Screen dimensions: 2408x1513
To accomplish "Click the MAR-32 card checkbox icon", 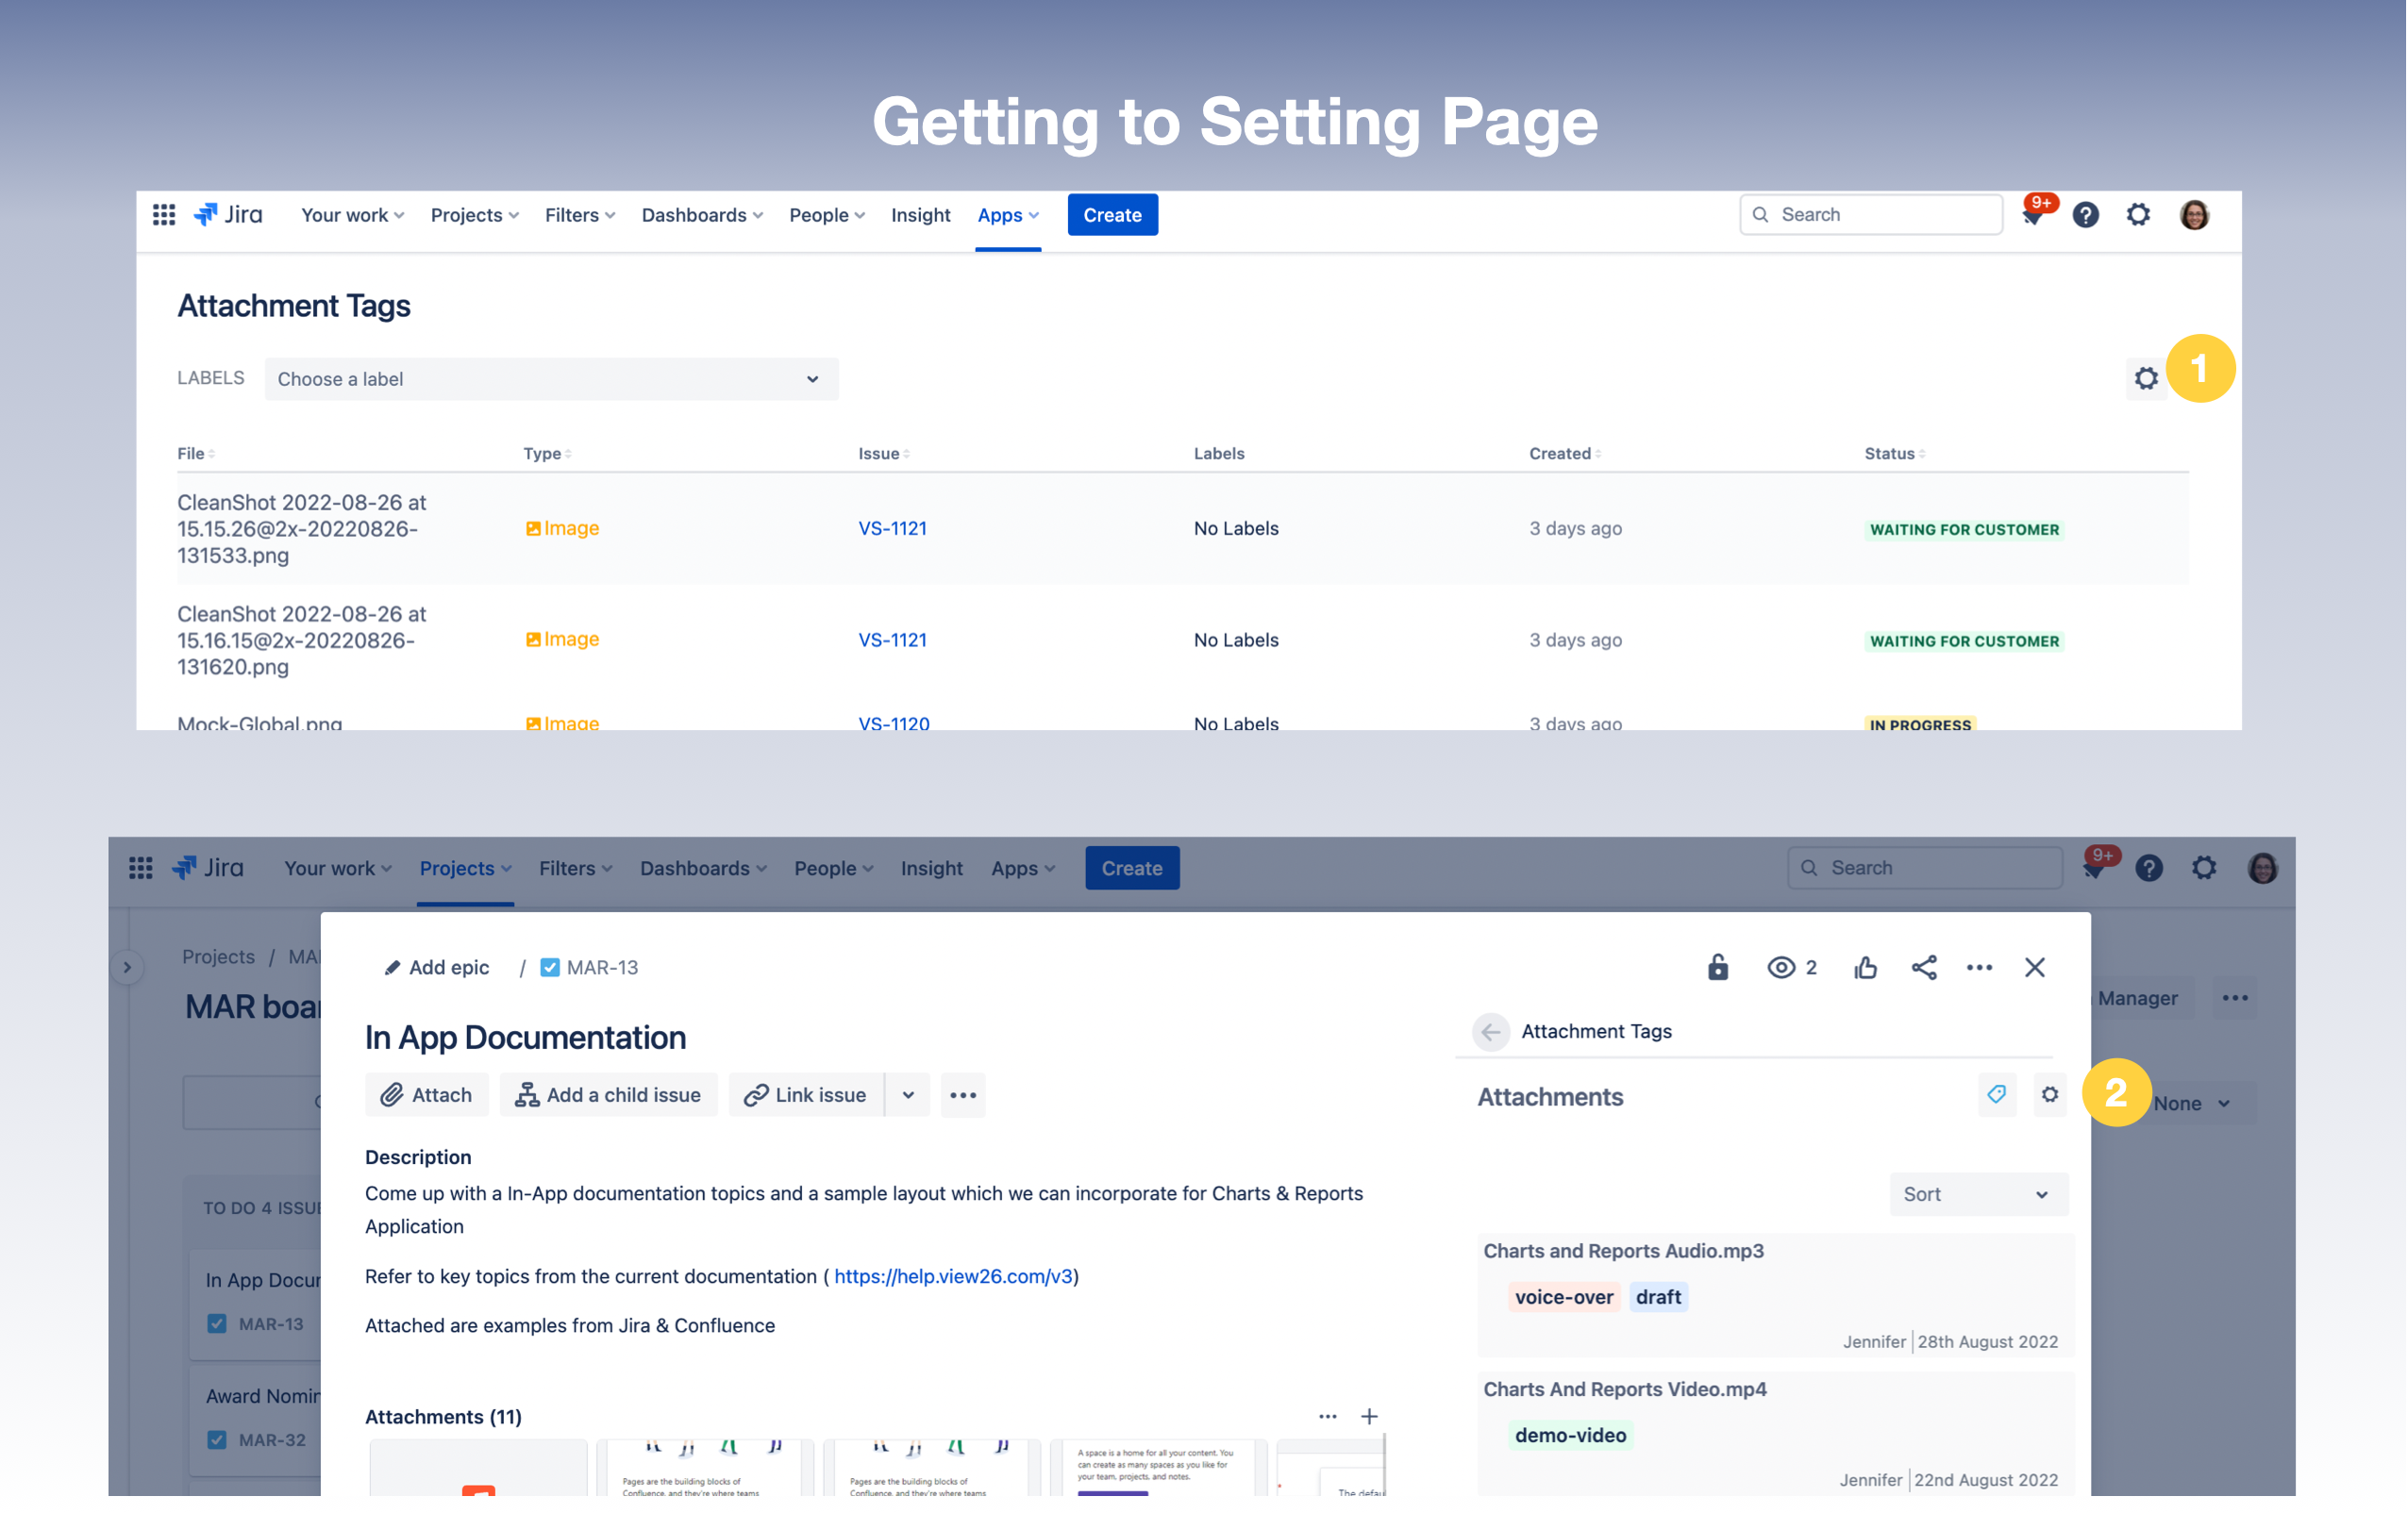I will tap(216, 1439).
